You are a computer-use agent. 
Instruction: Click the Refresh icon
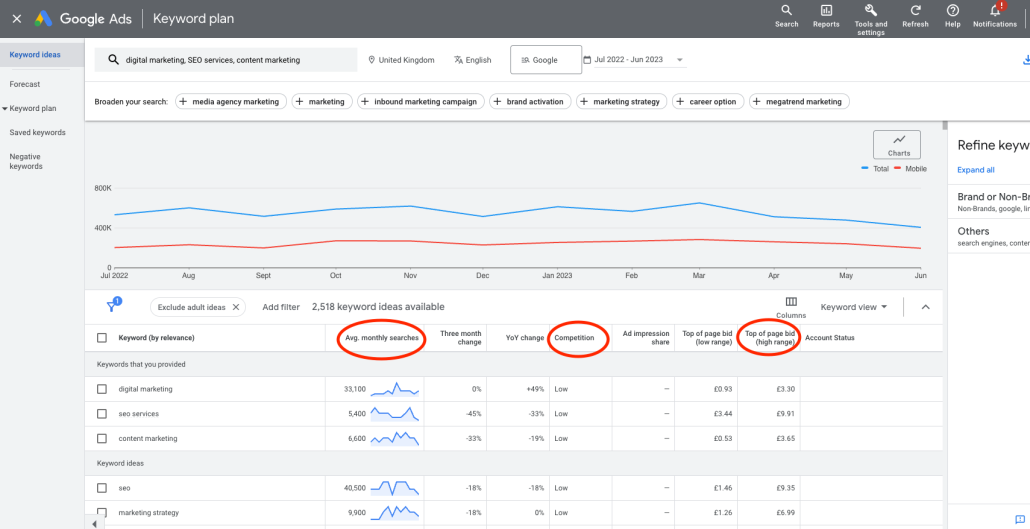pos(915,11)
